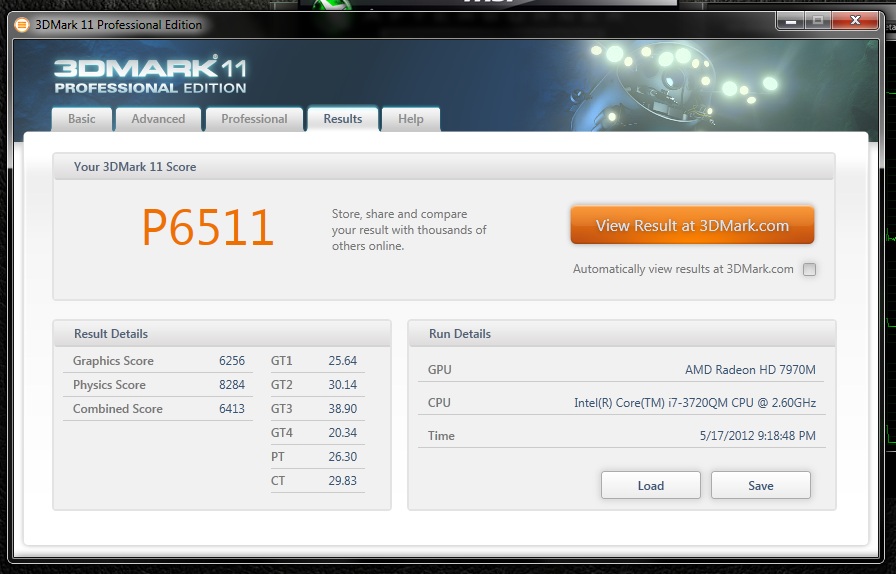Save the current benchmark result
Viewport: 896px width, 574px height.
[x=761, y=485]
